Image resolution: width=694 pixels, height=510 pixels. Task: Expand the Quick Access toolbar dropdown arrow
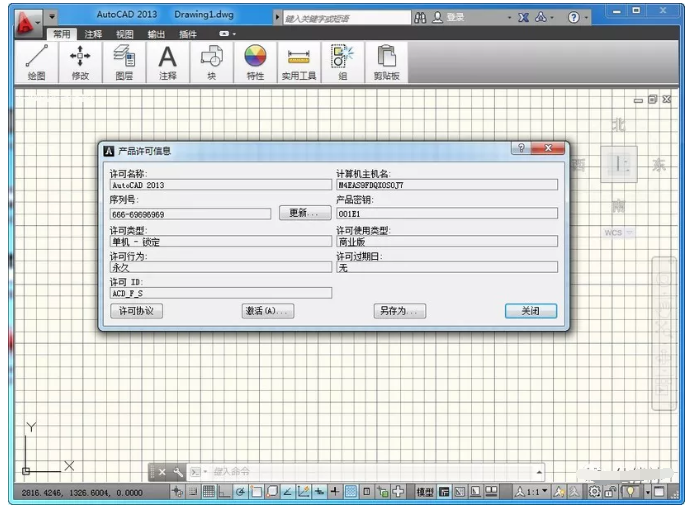click(x=52, y=17)
